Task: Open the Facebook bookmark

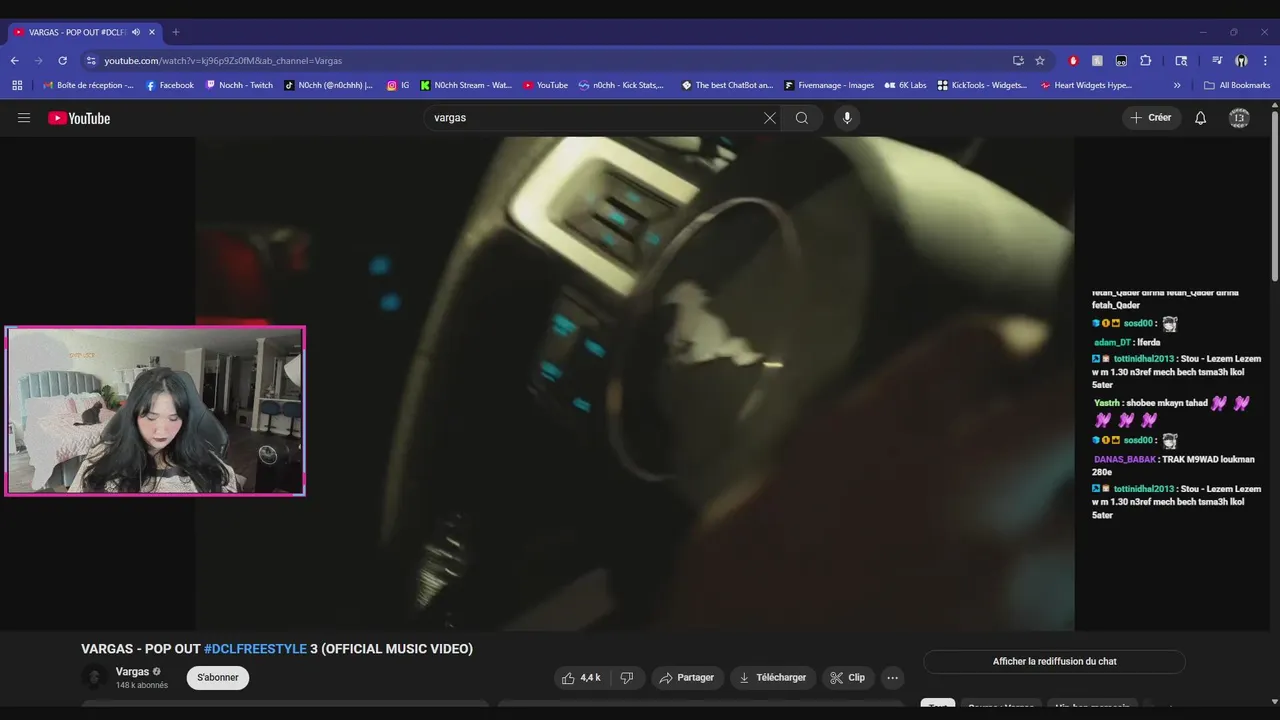Action: coord(170,85)
